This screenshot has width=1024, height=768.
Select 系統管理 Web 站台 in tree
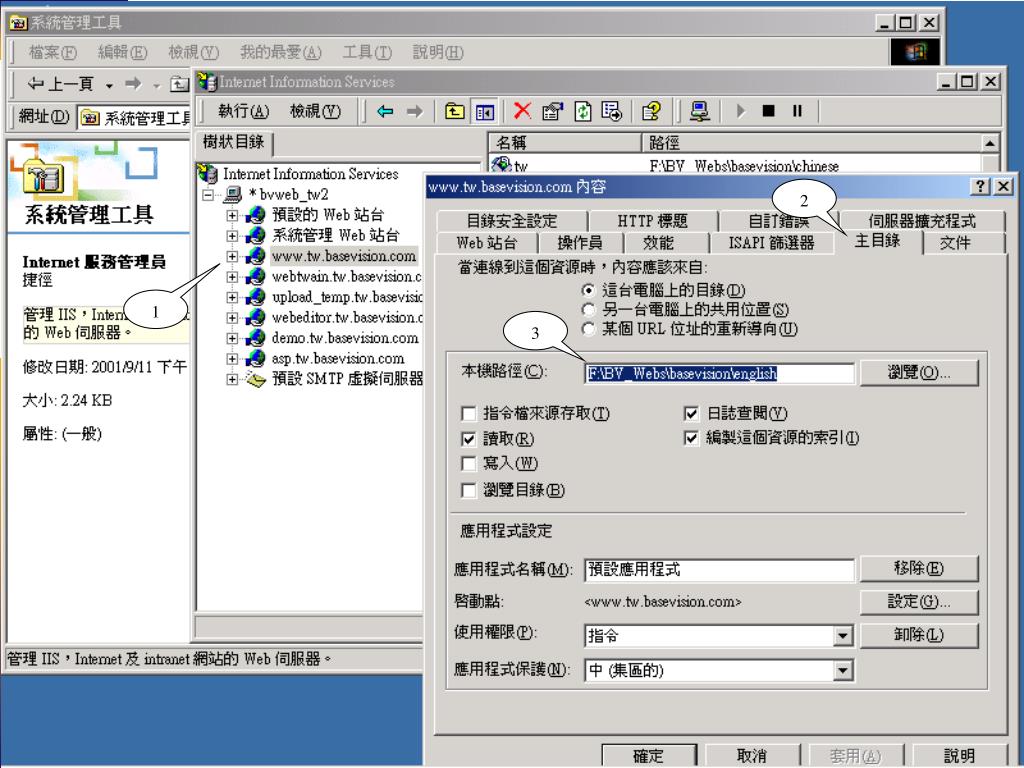click(x=335, y=235)
